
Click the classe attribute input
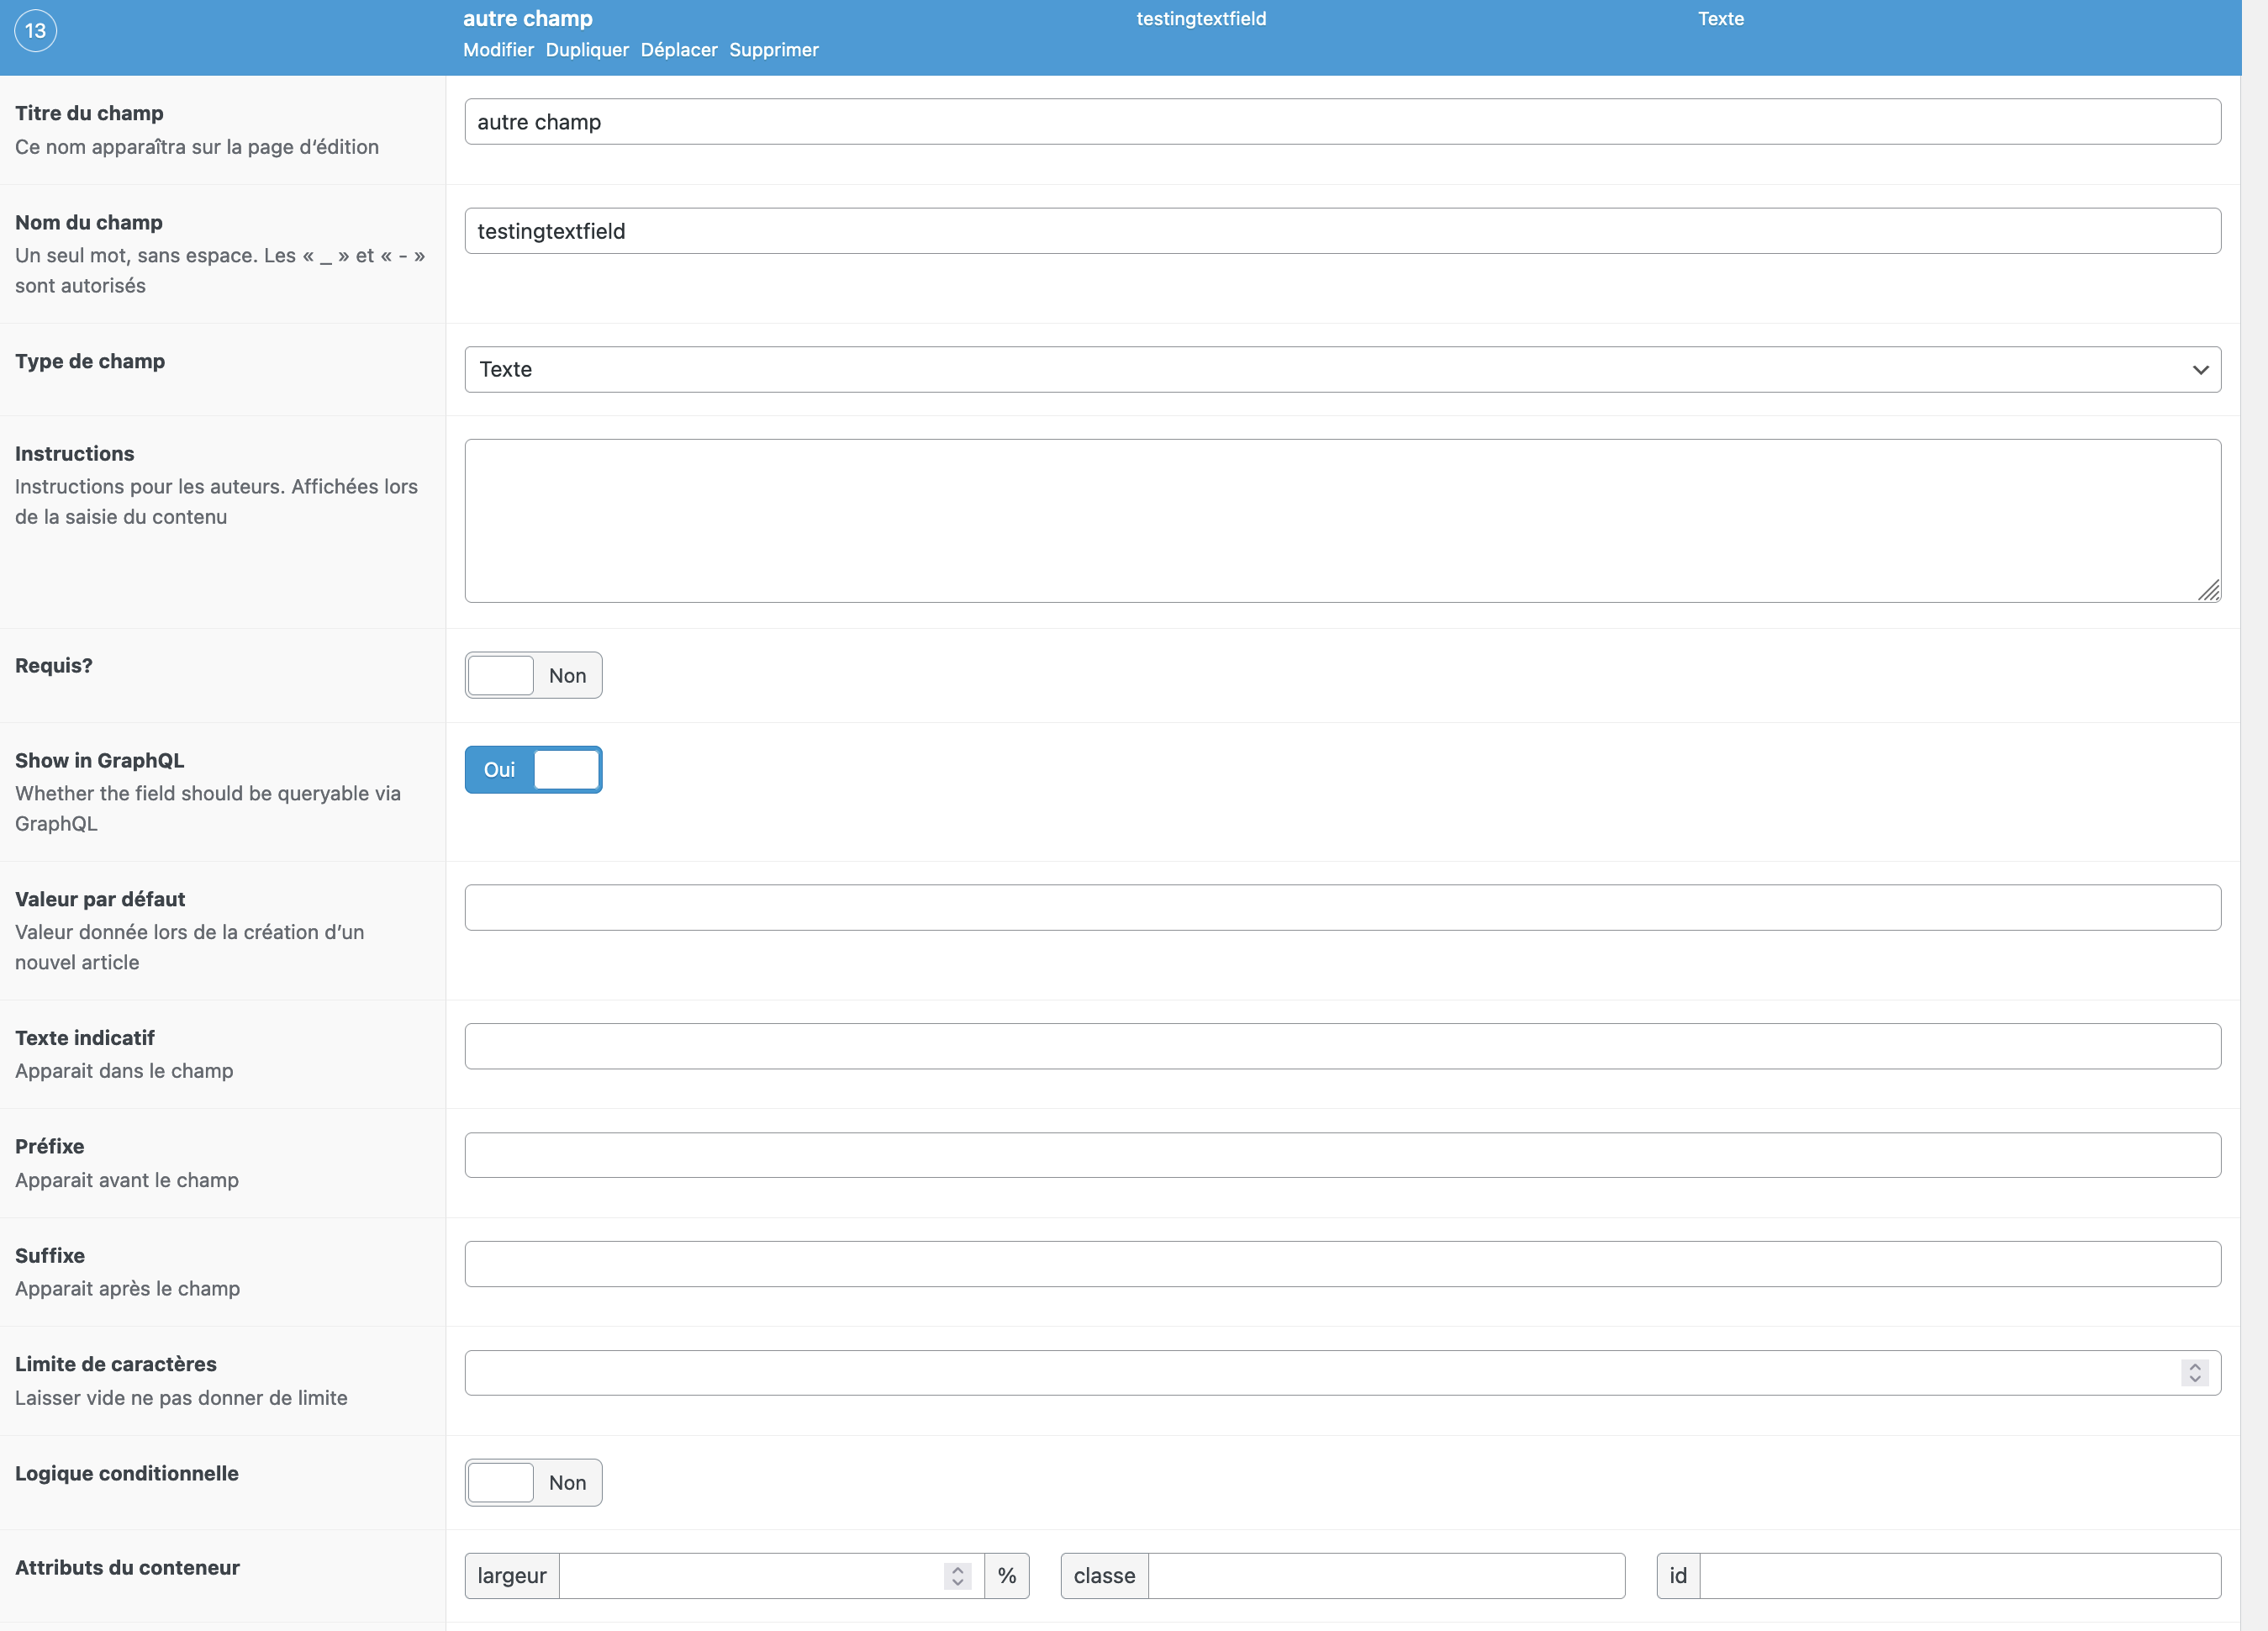[1385, 1576]
